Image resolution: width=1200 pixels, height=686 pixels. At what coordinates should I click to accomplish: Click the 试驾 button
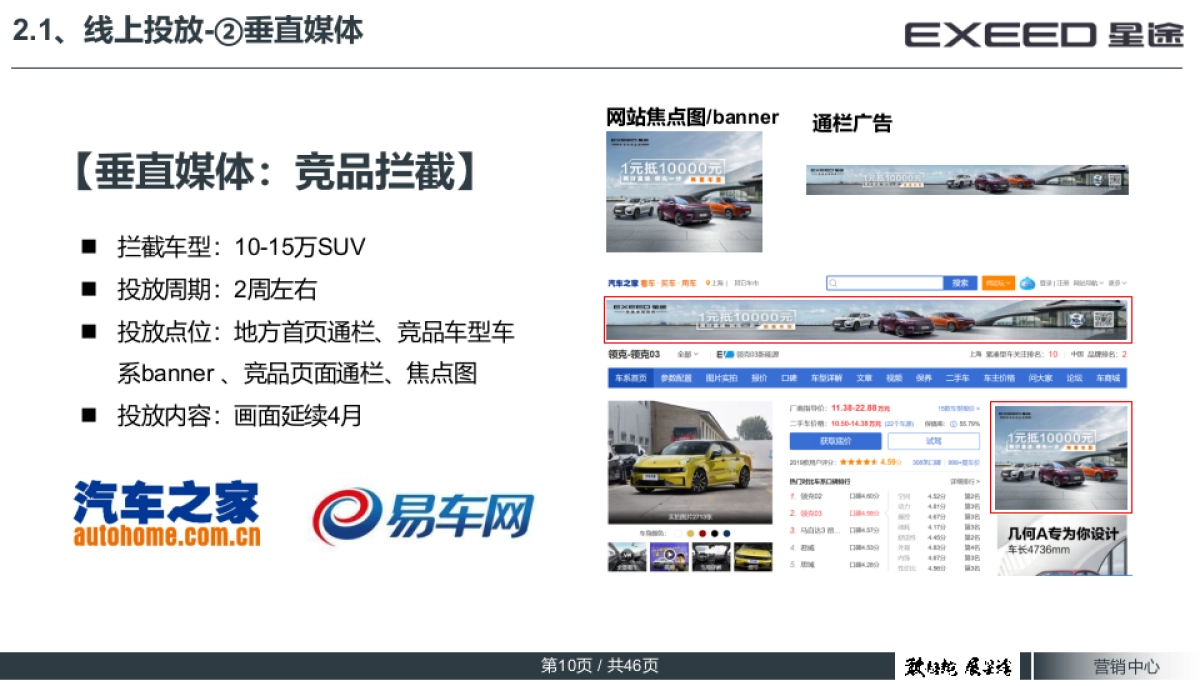(933, 441)
